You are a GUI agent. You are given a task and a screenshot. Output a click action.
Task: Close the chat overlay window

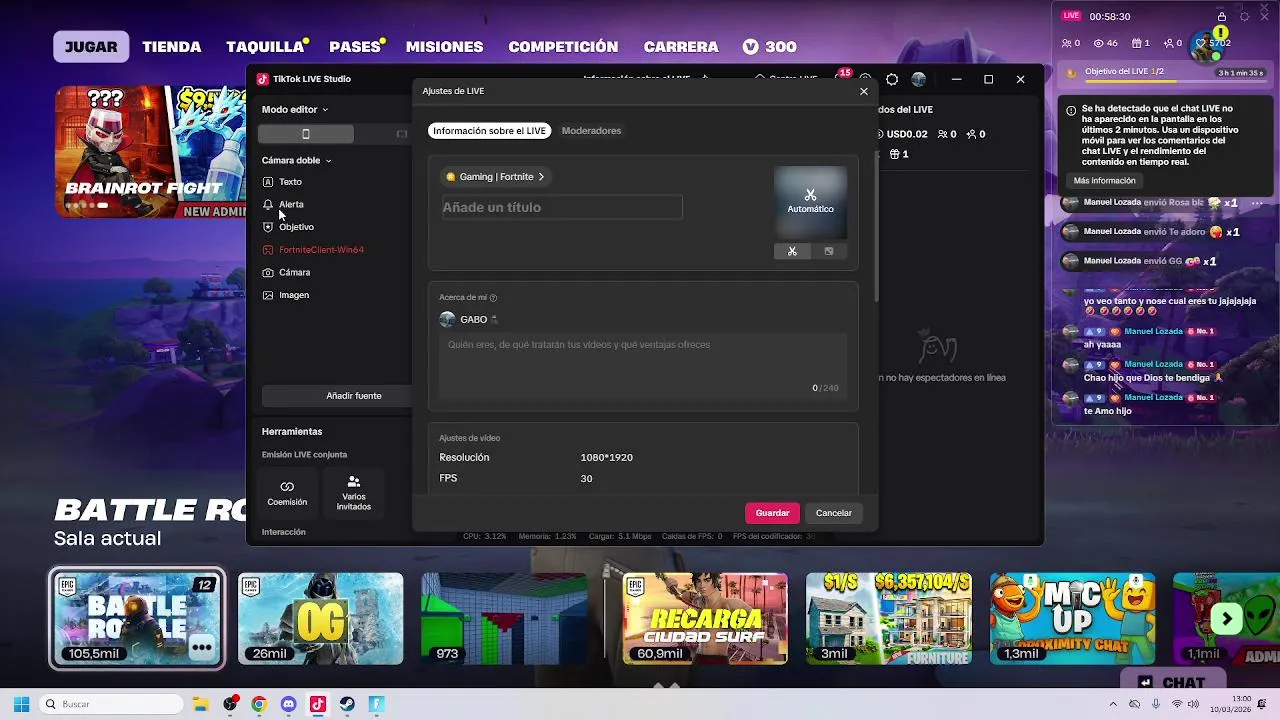click(x=1267, y=16)
